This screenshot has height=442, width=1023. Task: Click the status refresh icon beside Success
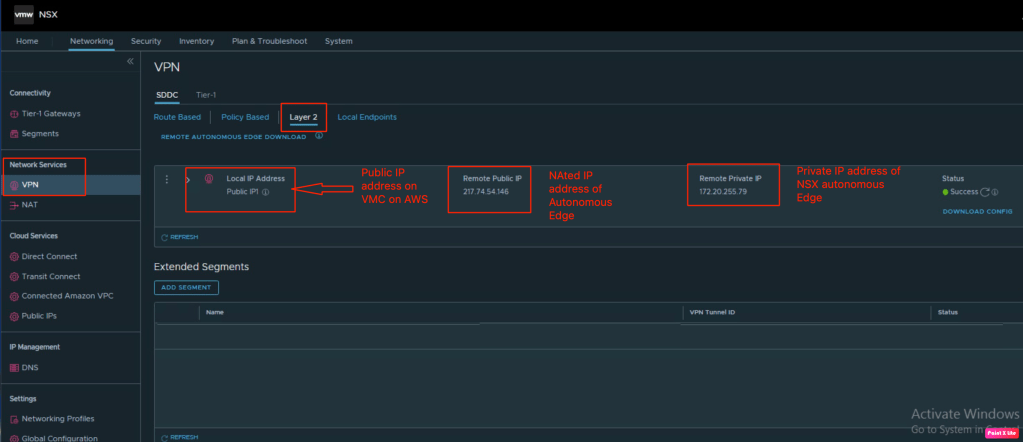pyautogui.click(x=985, y=192)
